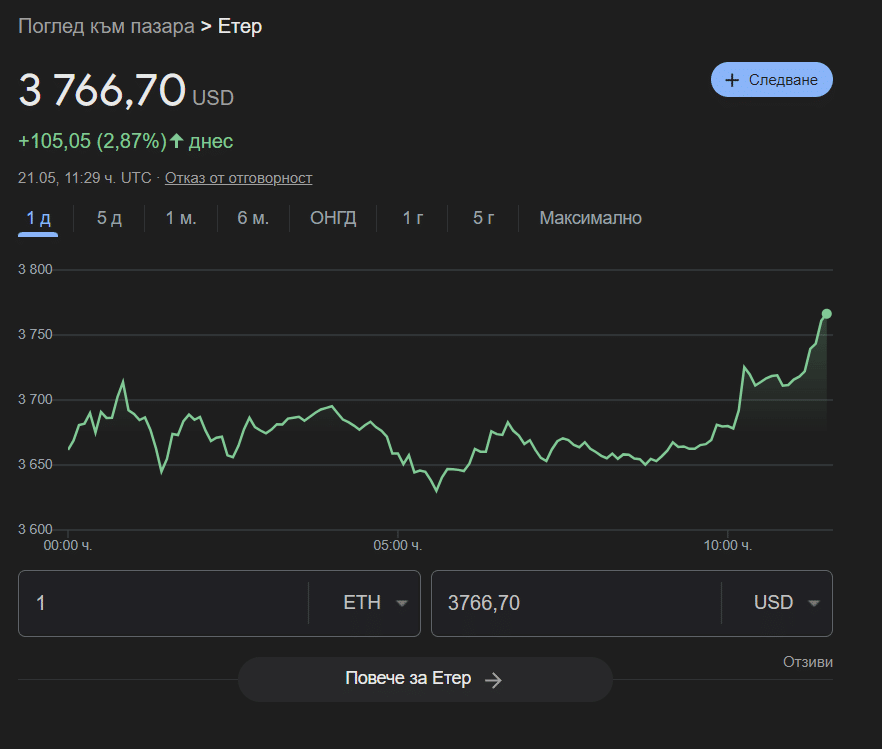Click the Поглед към пазара breadcrumb link
The image size is (882, 749).
point(106,26)
